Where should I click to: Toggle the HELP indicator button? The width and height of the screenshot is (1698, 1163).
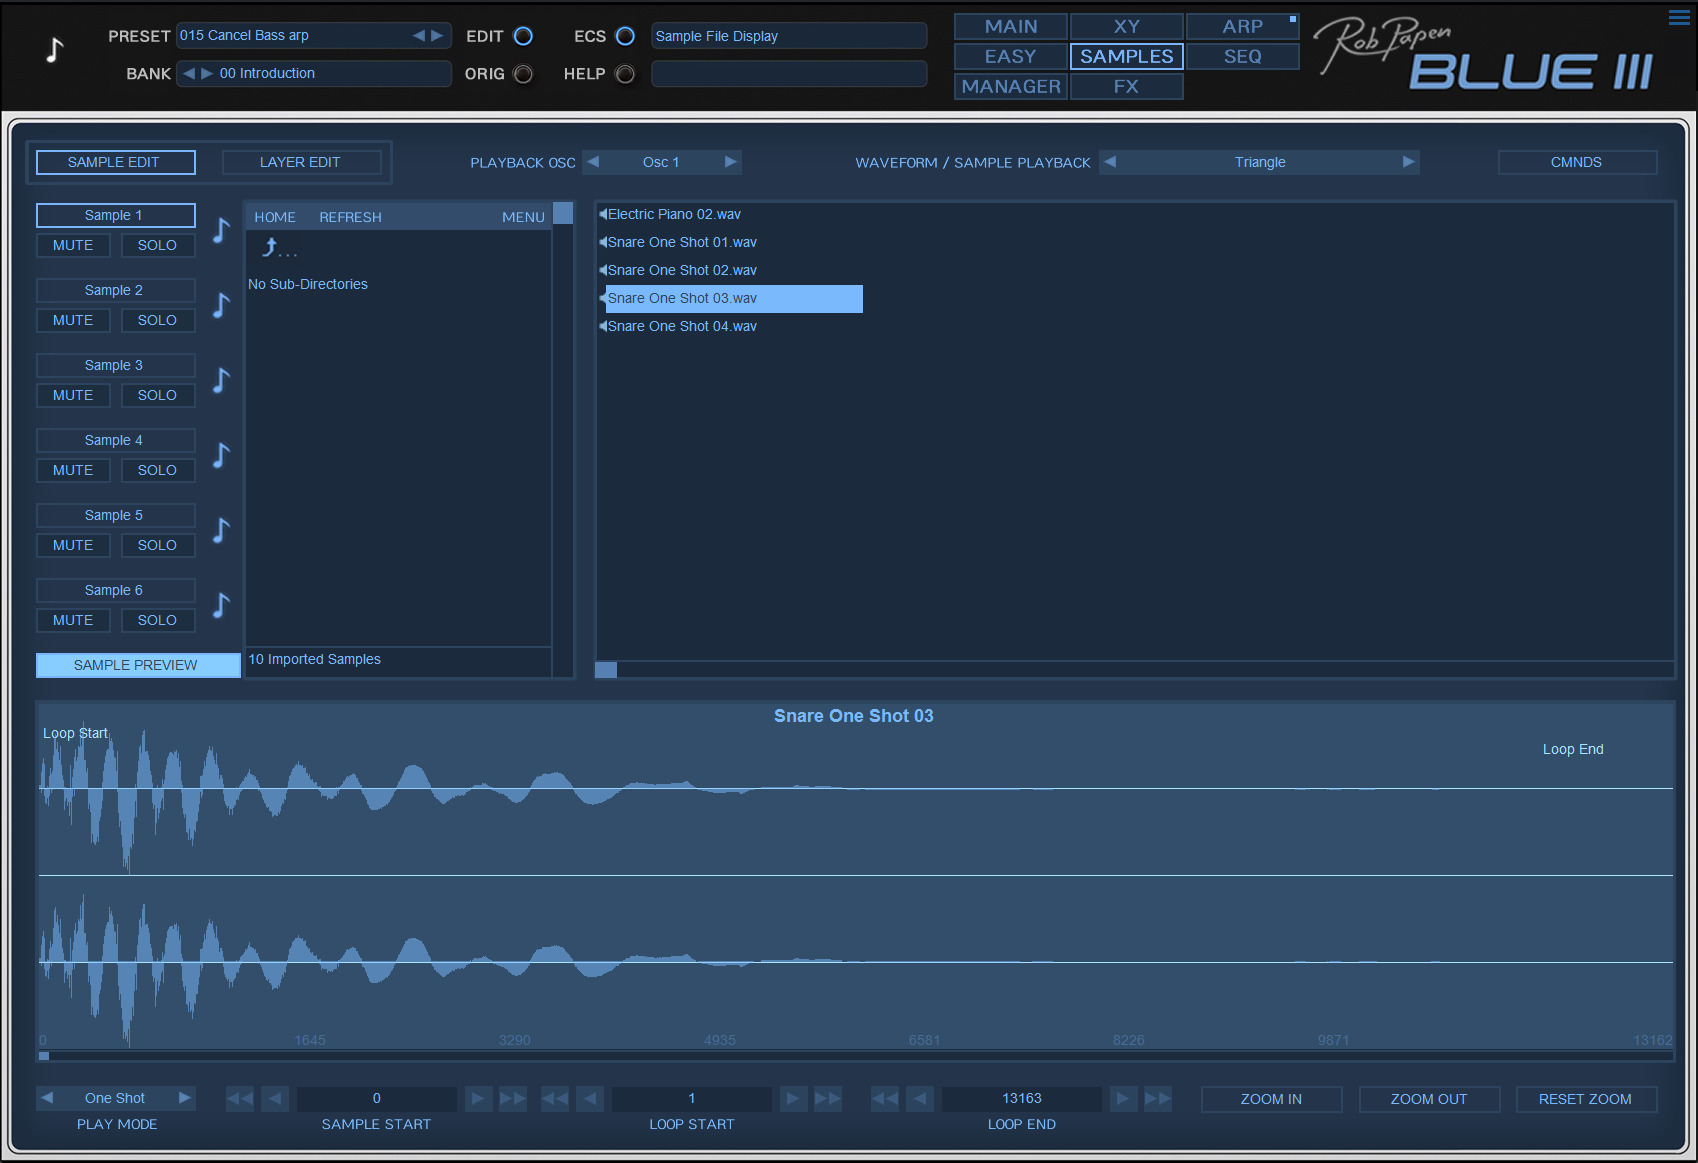pos(625,74)
